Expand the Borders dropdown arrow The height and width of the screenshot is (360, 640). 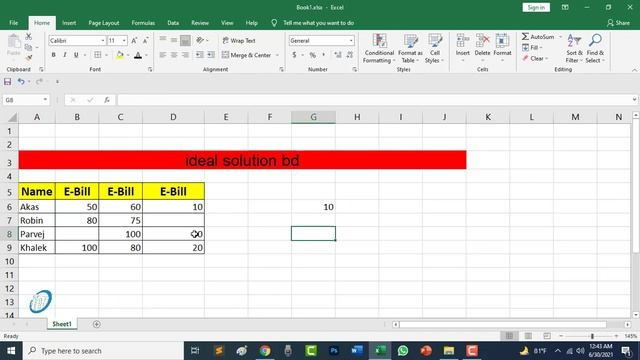coord(107,55)
